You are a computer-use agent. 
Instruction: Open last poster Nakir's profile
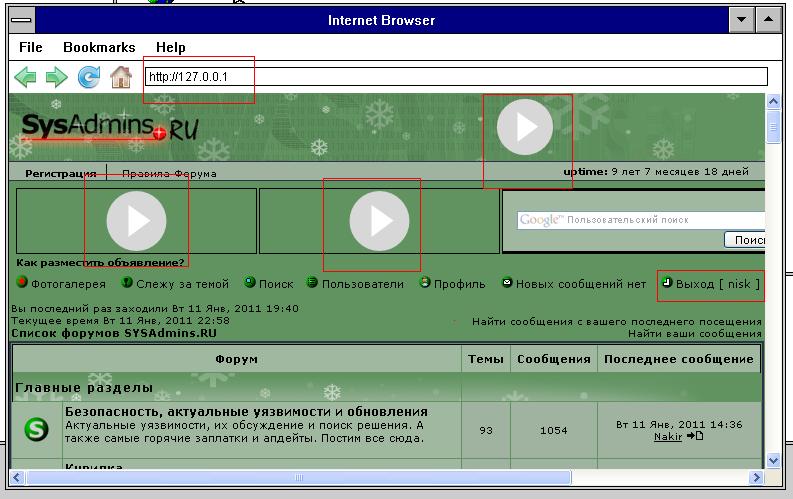click(x=668, y=436)
